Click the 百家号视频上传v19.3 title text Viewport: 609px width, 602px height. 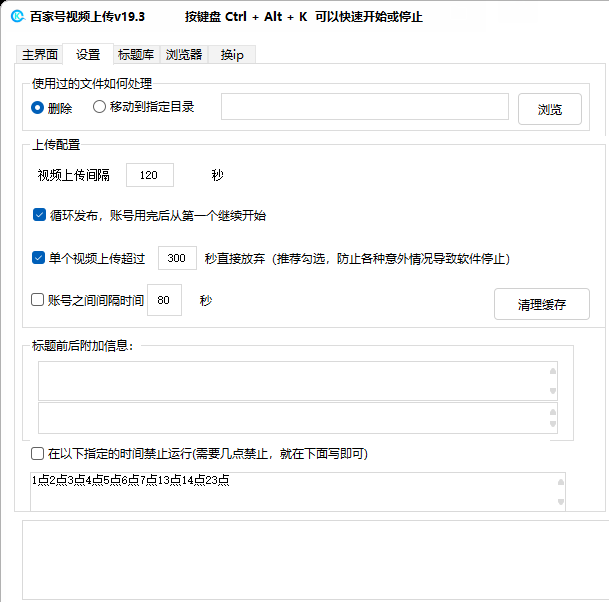click(87, 17)
